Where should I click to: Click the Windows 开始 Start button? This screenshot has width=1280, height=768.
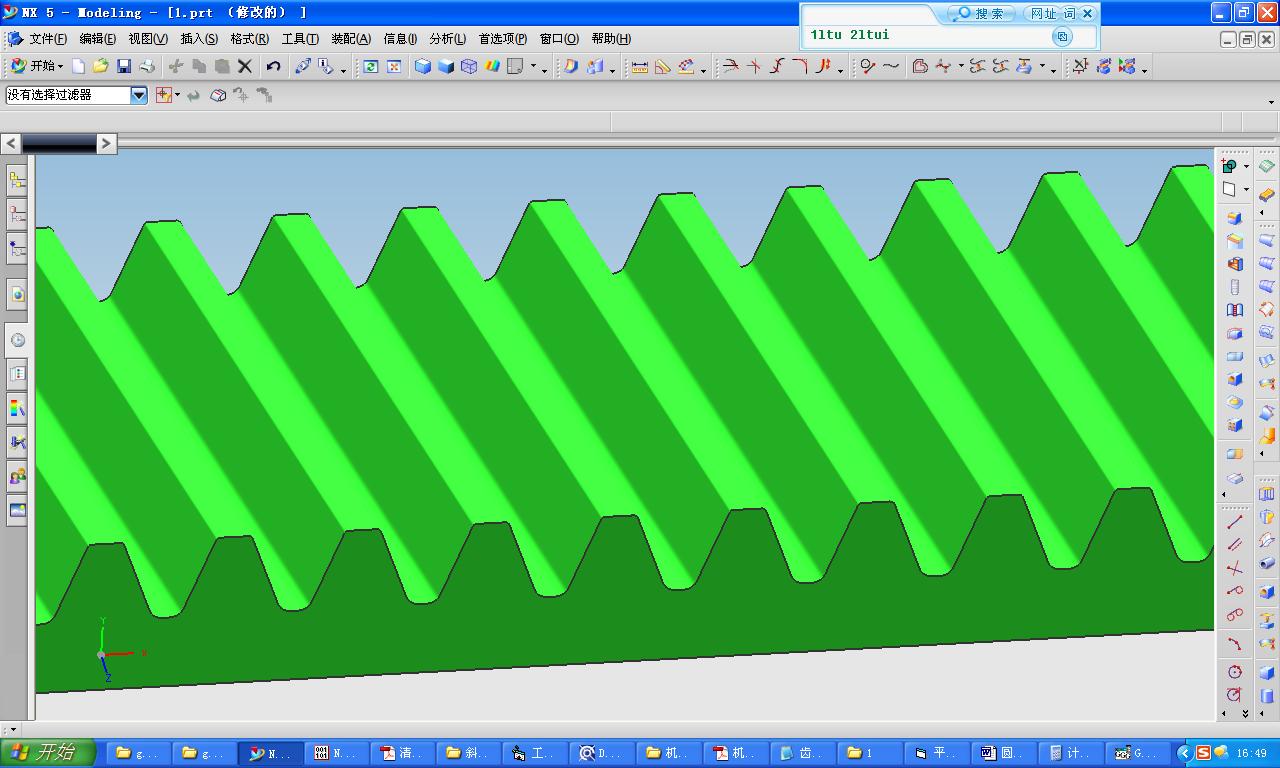tap(46, 753)
